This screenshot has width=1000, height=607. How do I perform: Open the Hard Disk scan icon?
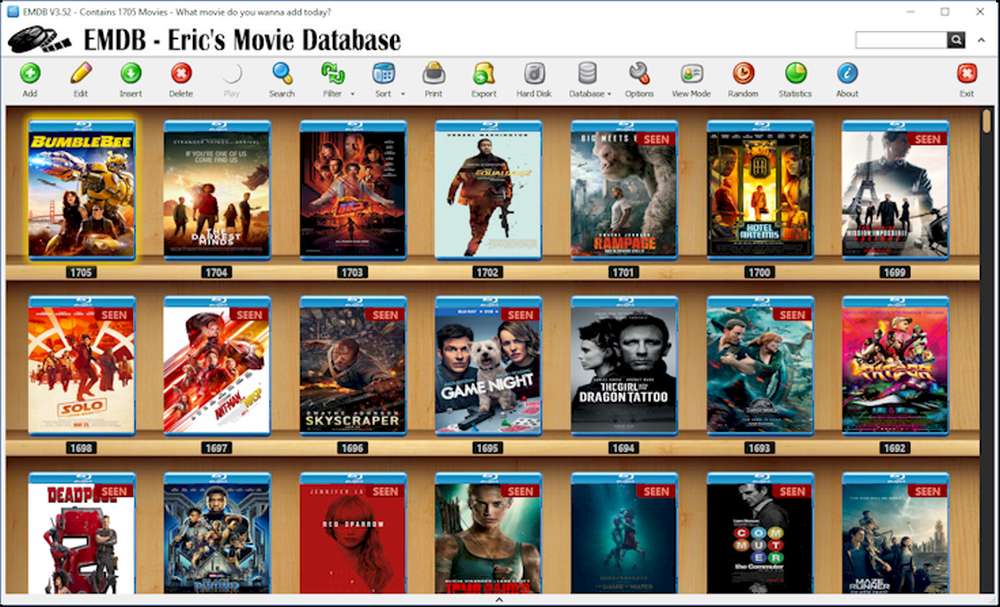click(x=534, y=73)
